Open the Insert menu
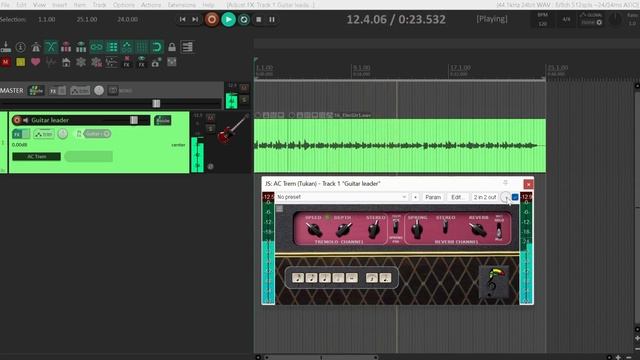 (x=60, y=5)
